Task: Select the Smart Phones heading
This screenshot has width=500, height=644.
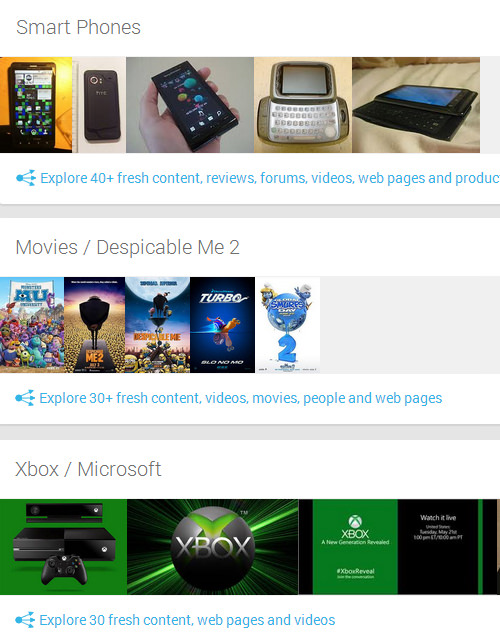Action: pos(78,28)
